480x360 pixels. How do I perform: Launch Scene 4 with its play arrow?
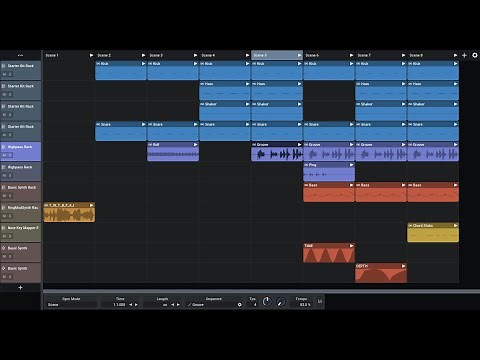(x=247, y=55)
